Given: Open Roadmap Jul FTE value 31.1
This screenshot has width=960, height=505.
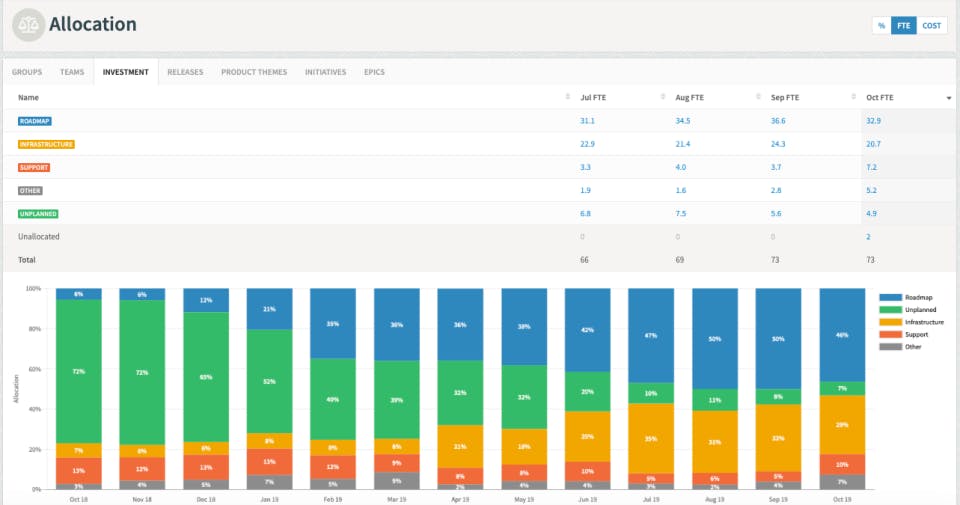Looking at the screenshot, I should tap(587, 121).
